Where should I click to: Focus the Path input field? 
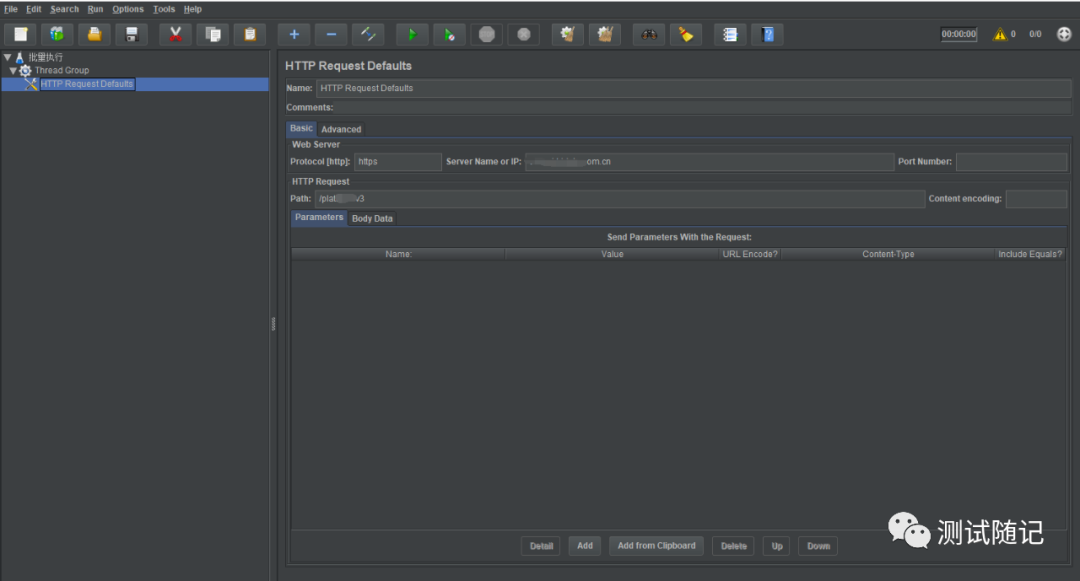(x=620, y=199)
